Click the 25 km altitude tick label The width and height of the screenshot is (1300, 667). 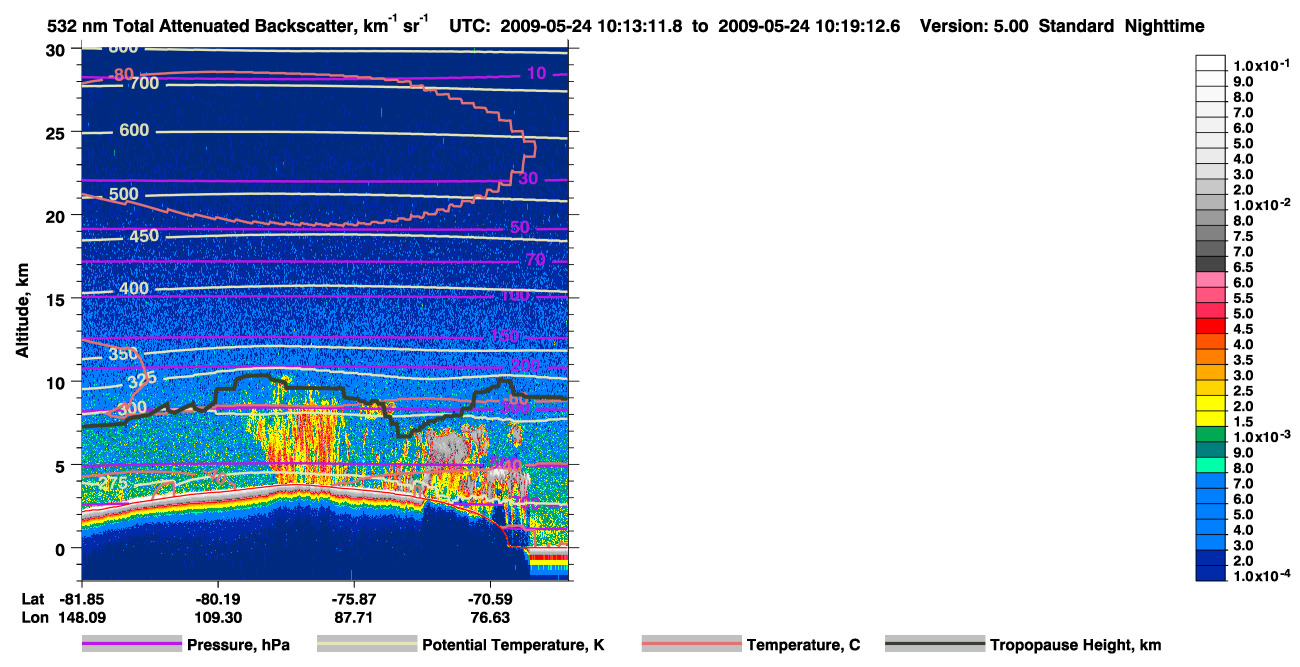(58, 132)
